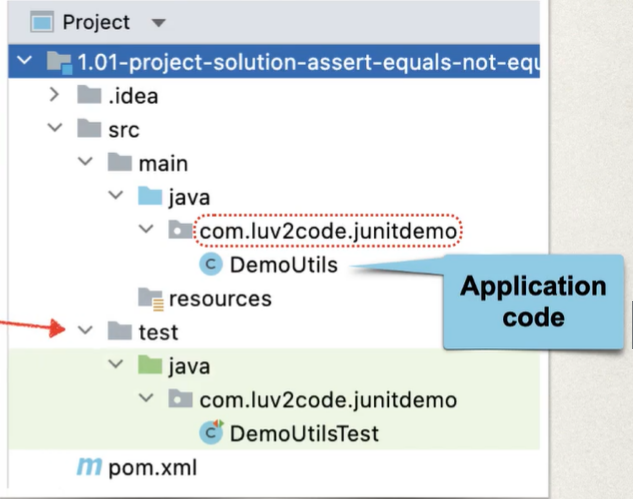Select the DemoUtilsTest file
This screenshot has height=499, width=633.
point(304,433)
